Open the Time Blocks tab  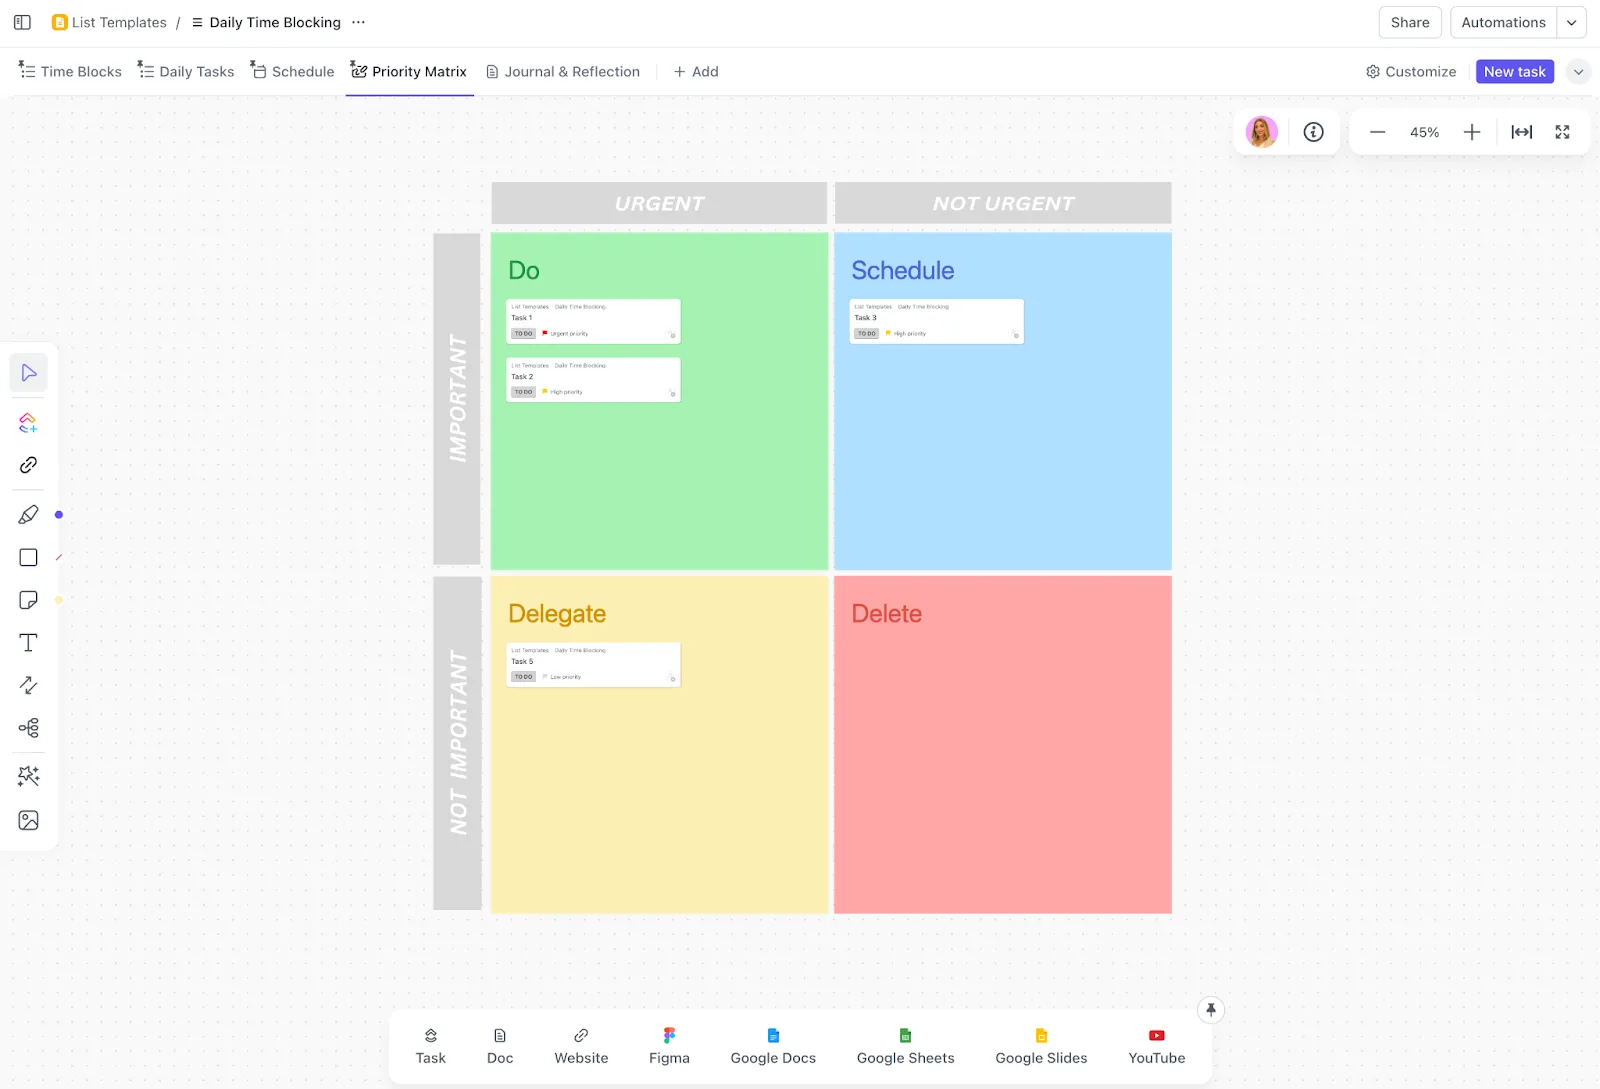tap(70, 72)
